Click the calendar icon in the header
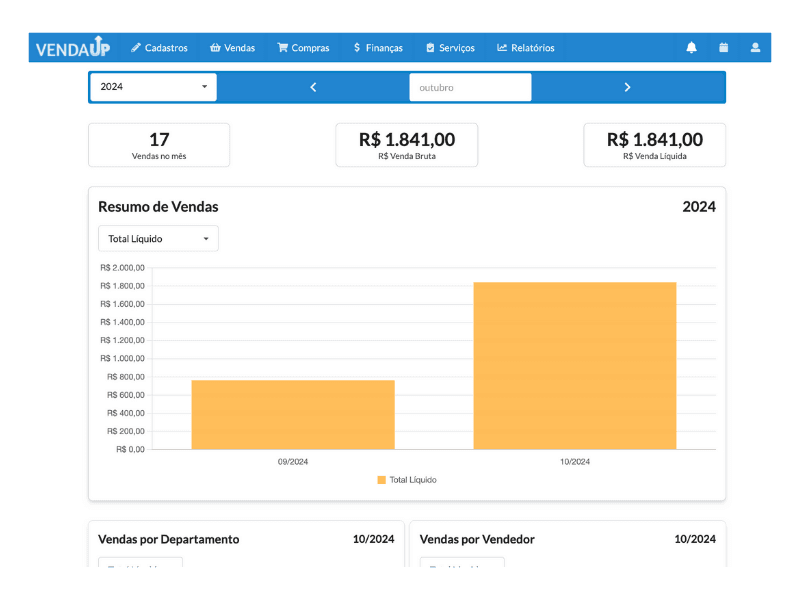The width and height of the screenshot is (800, 600). coord(723,47)
